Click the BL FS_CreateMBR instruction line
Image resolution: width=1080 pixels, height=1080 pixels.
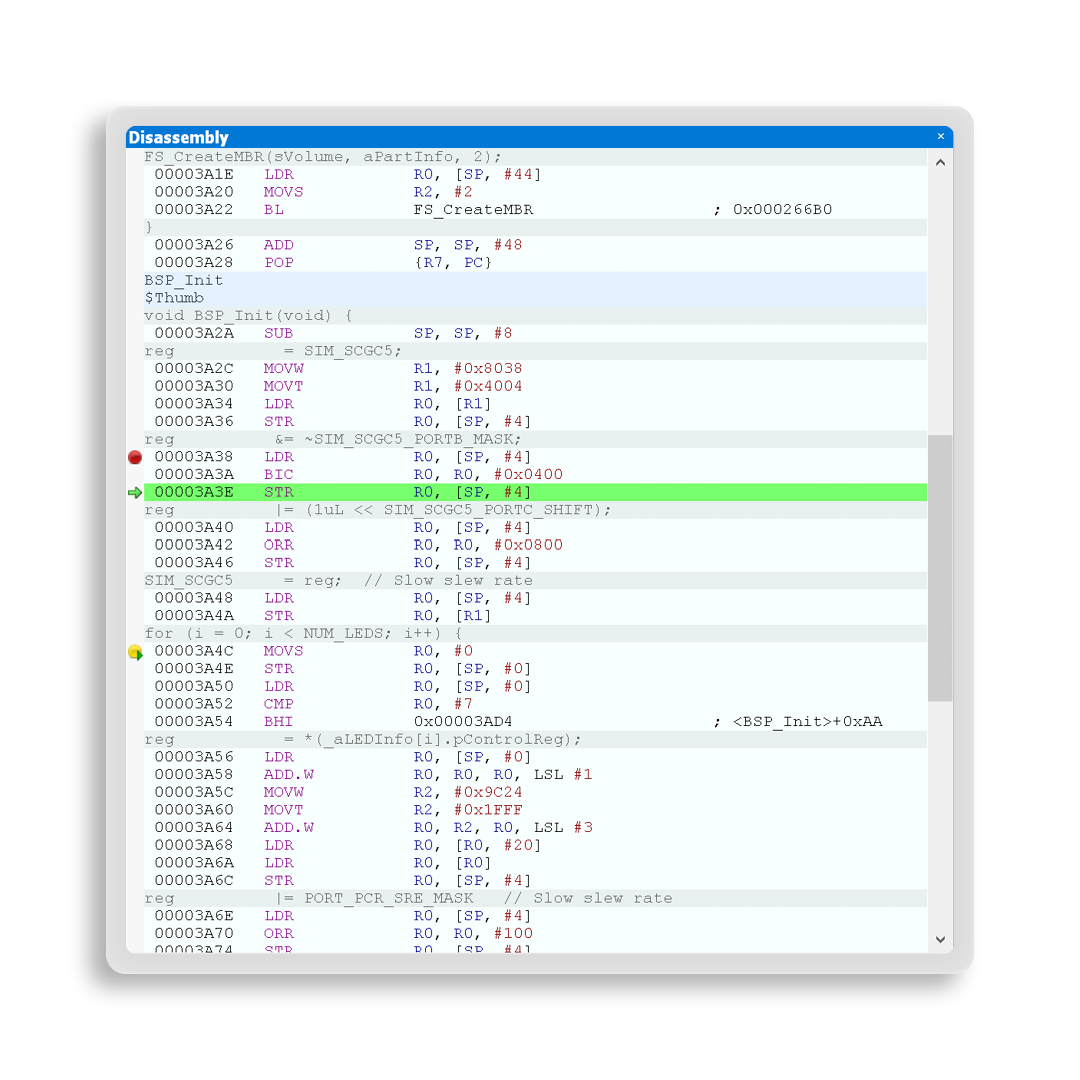[400, 210]
